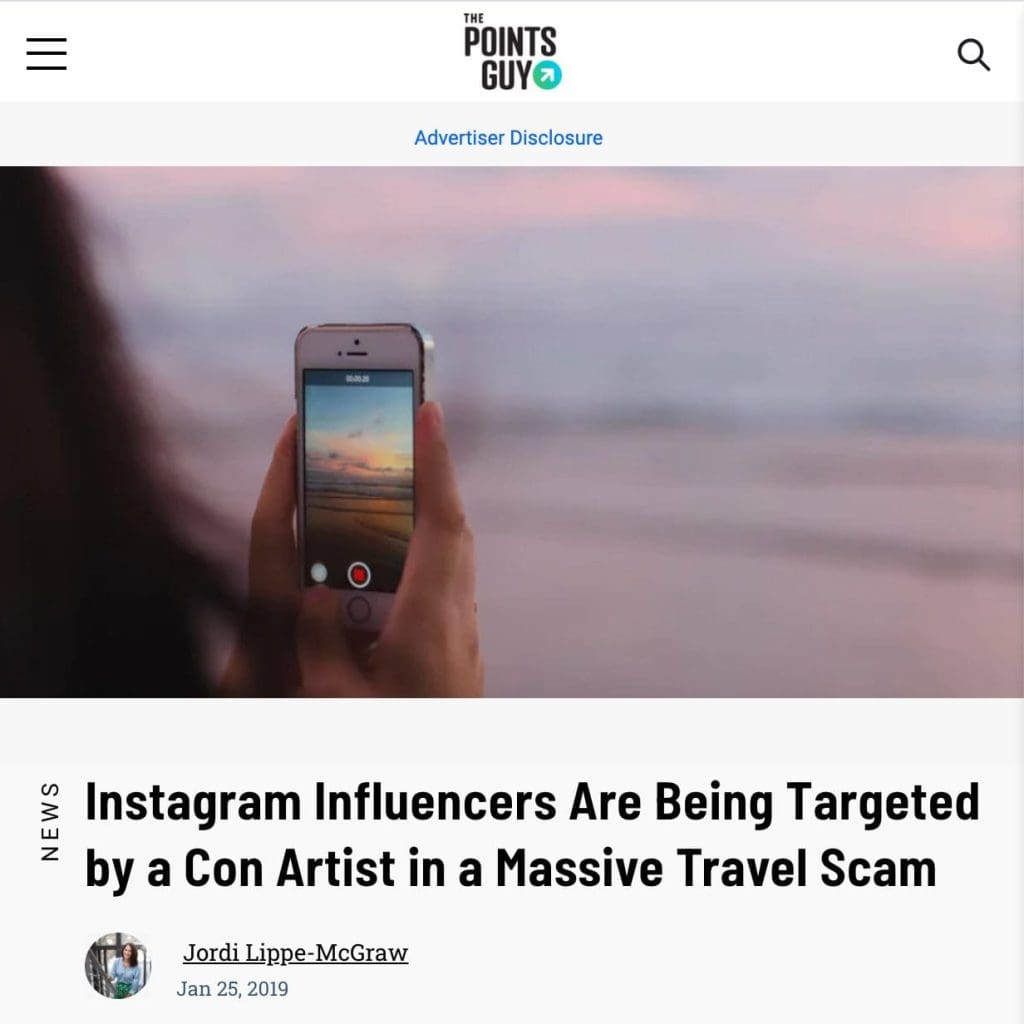Click the author's circular profile photo

coord(118,965)
